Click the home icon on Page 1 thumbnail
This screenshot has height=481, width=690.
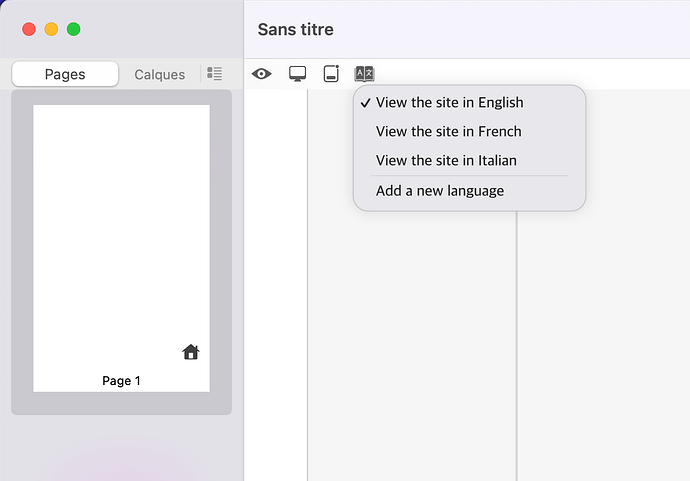191,352
